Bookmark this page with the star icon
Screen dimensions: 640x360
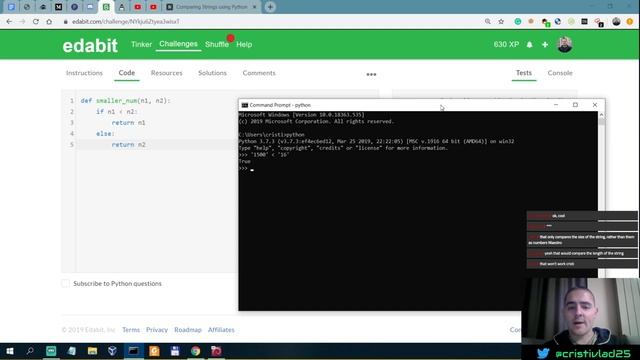coord(501,22)
